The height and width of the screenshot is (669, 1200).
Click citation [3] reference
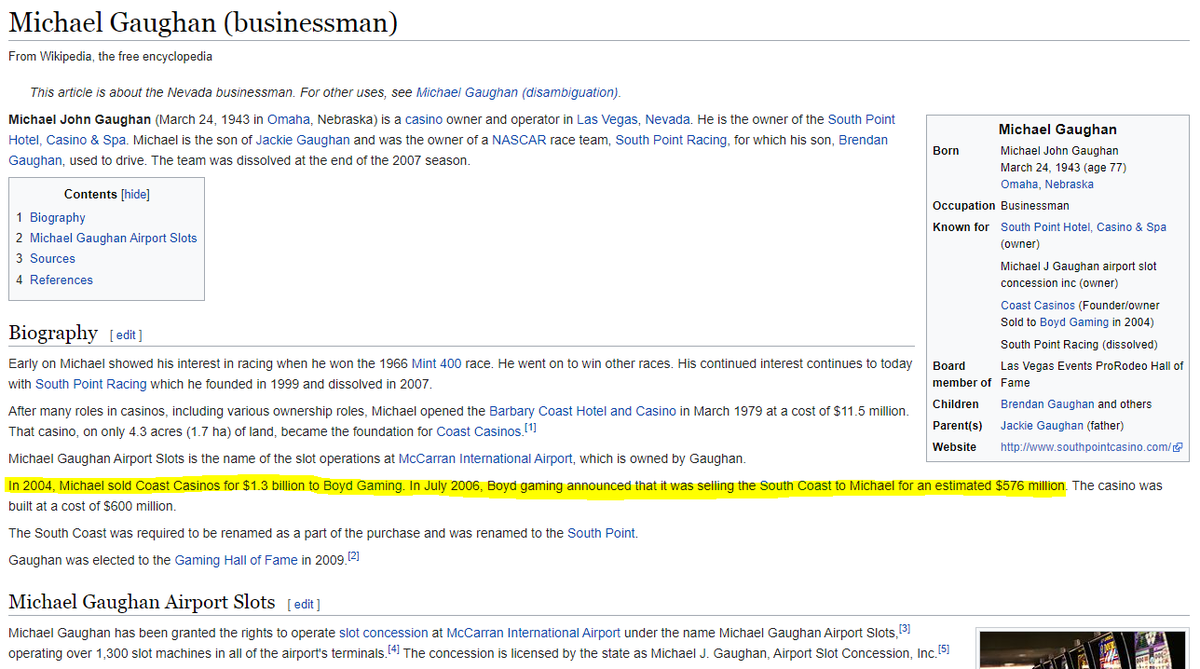[x=905, y=629]
